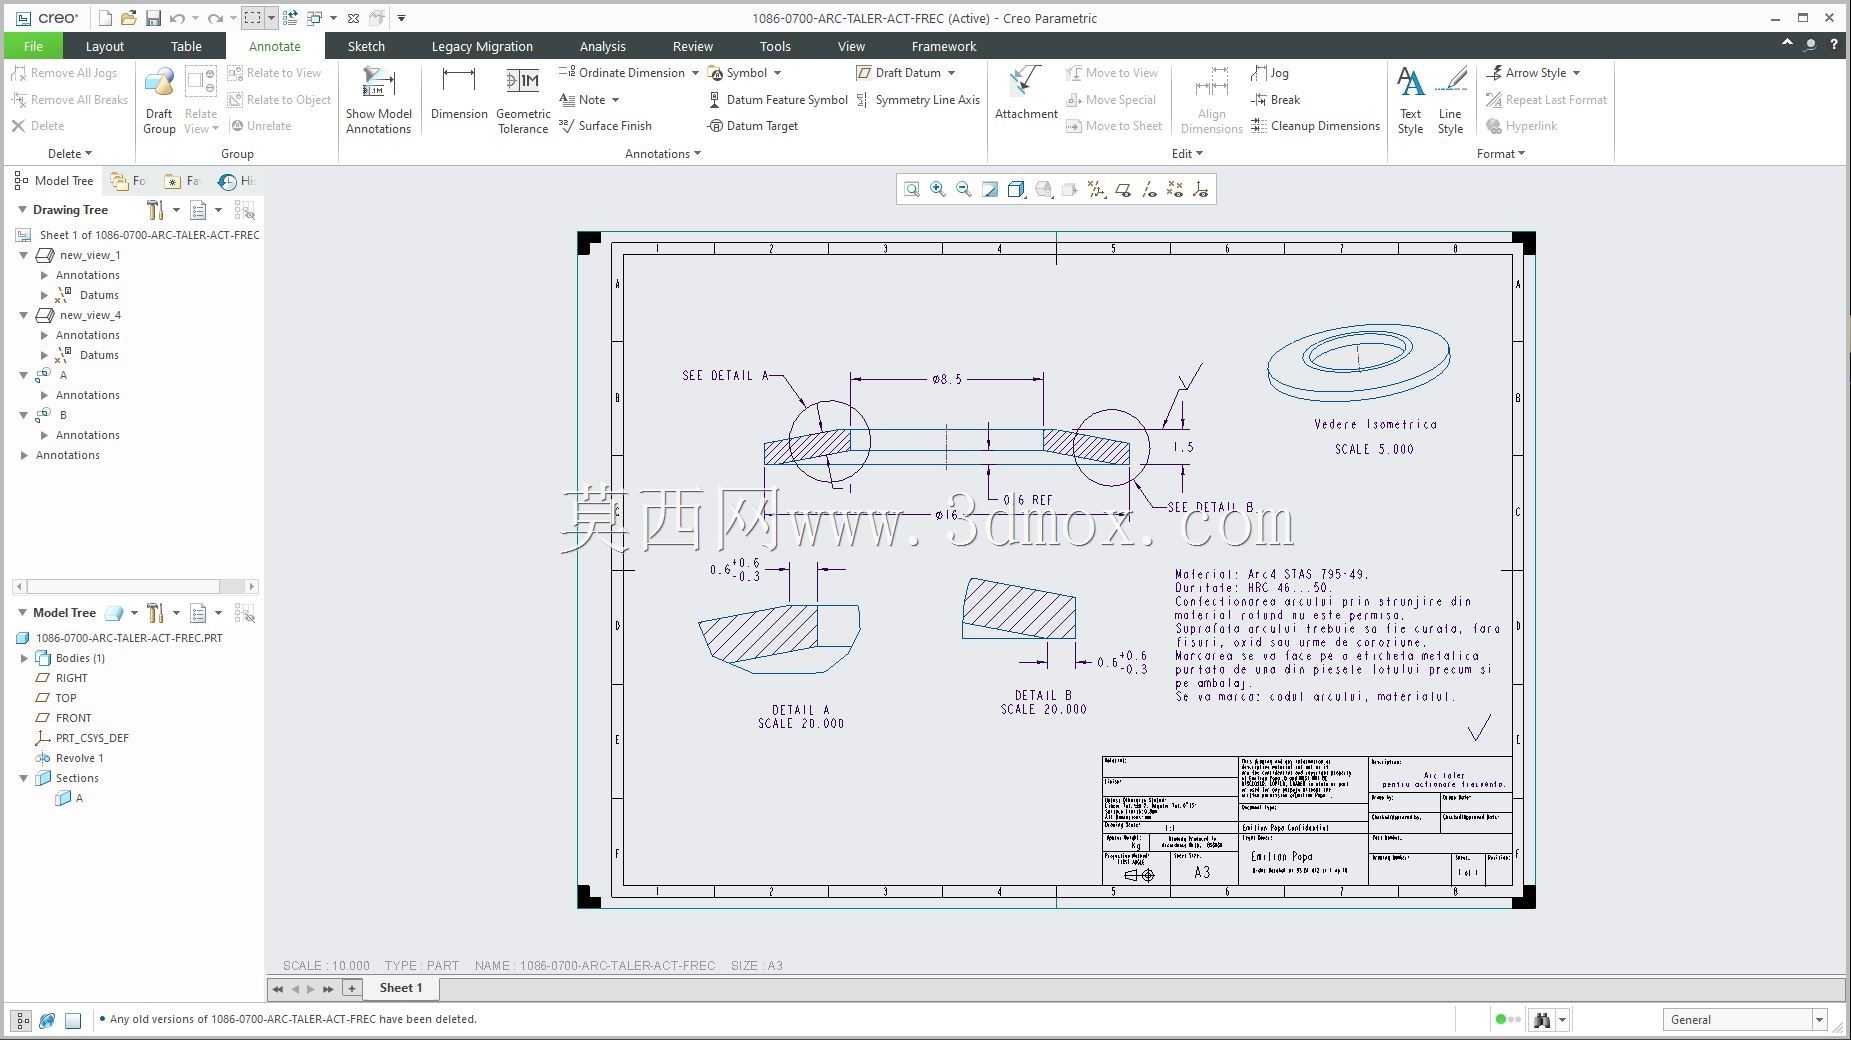Toggle the selection box mode button
1851x1040 pixels.
[x=253, y=18]
